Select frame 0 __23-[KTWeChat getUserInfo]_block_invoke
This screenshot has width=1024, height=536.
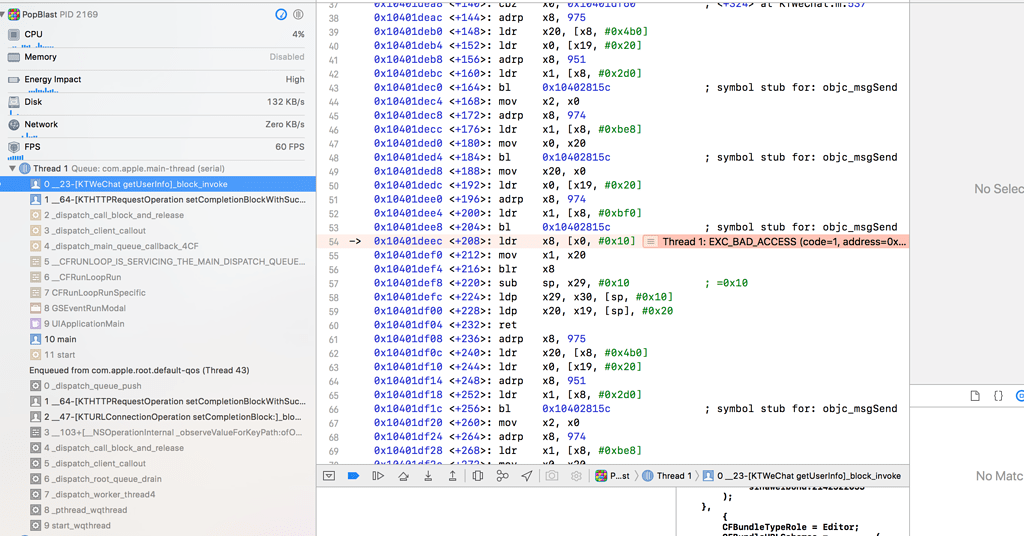(157, 184)
